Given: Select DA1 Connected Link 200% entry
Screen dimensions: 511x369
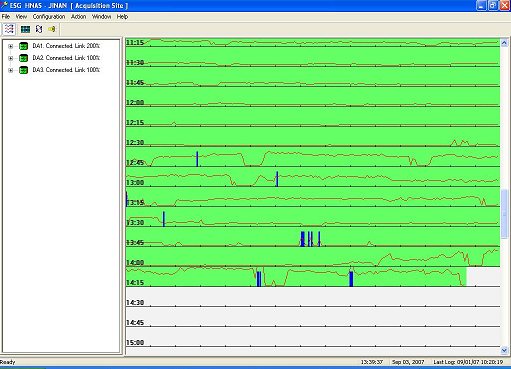Looking at the screenshot, I should click(66, 46).
